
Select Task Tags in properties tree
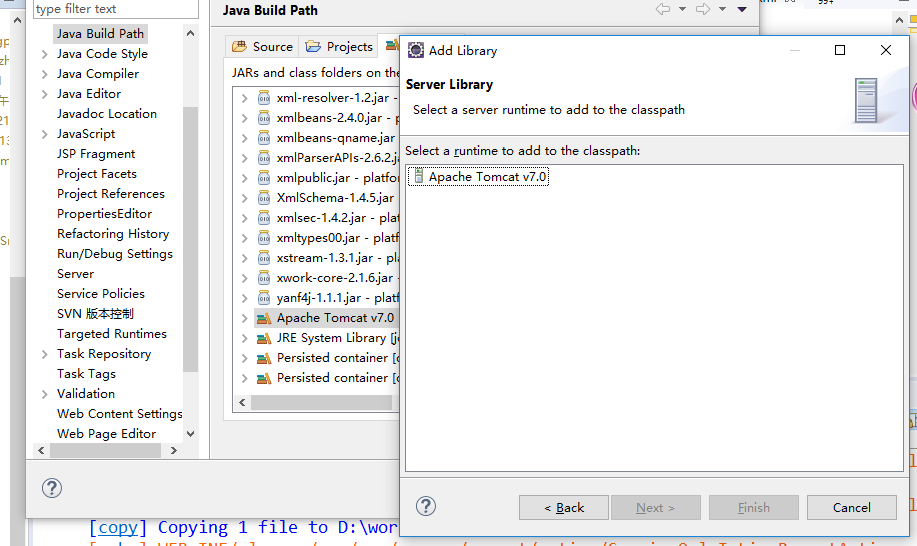(x=86, y=374)
